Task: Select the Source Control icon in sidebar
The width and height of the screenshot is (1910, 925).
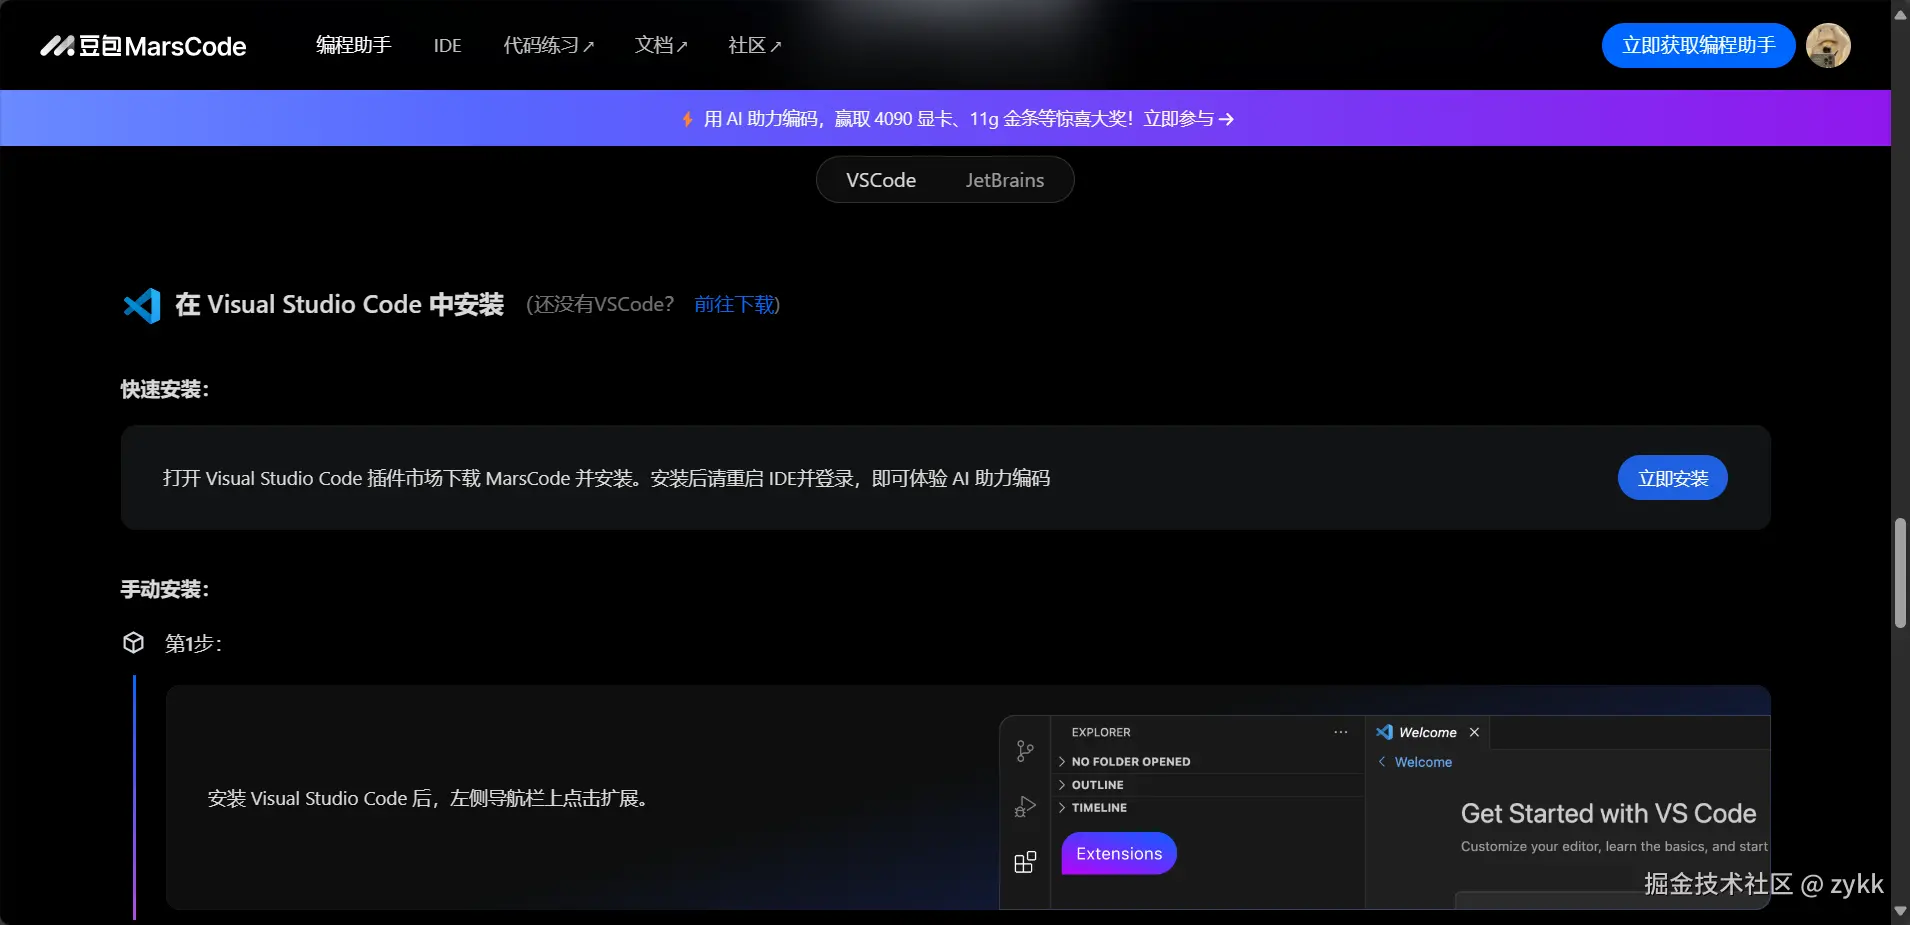Action: tap(1024, 750)
